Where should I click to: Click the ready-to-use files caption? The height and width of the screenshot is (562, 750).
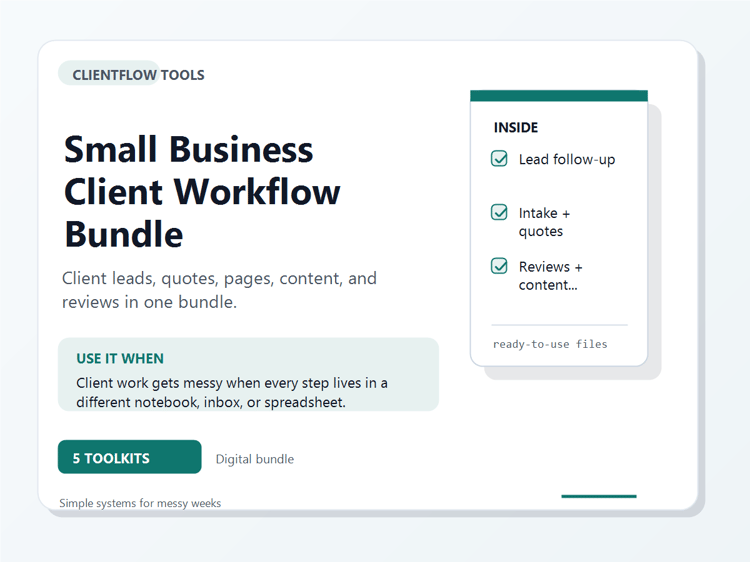[550, 344]
